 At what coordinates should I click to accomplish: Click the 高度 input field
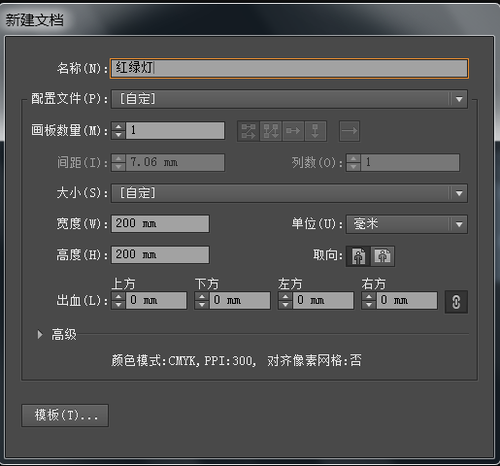pyautogui.click(x=160, y=255)
